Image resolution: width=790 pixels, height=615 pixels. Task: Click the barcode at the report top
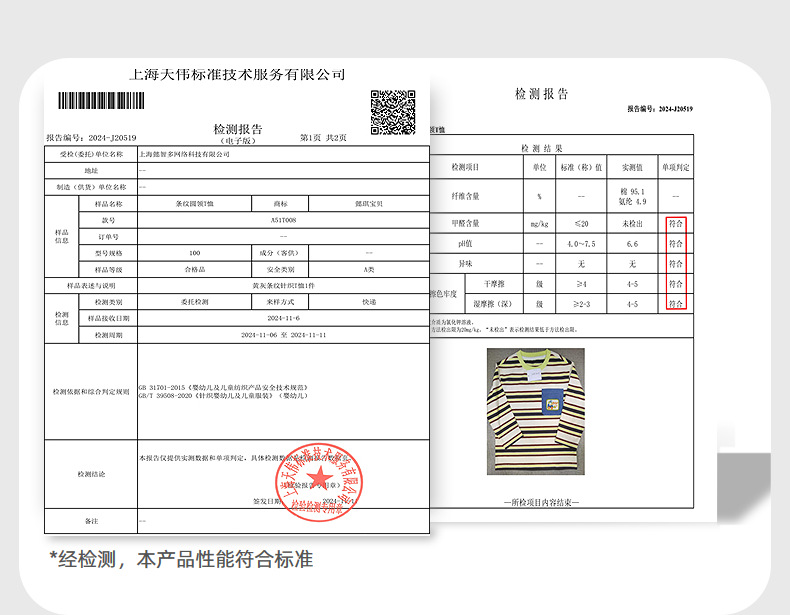tap(101, 100)
